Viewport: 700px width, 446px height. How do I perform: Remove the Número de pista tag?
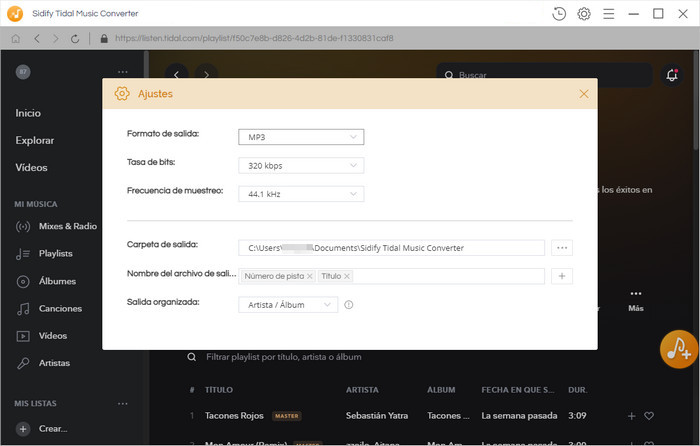coord(309,276)
